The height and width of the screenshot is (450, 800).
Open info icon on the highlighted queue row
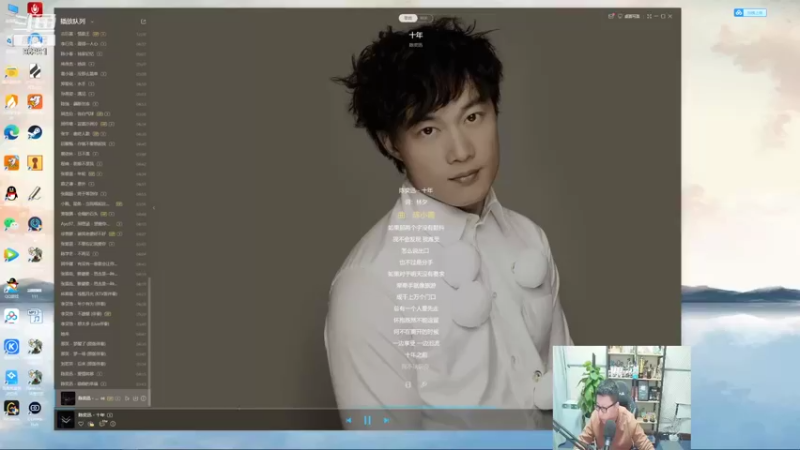[143, 398]
